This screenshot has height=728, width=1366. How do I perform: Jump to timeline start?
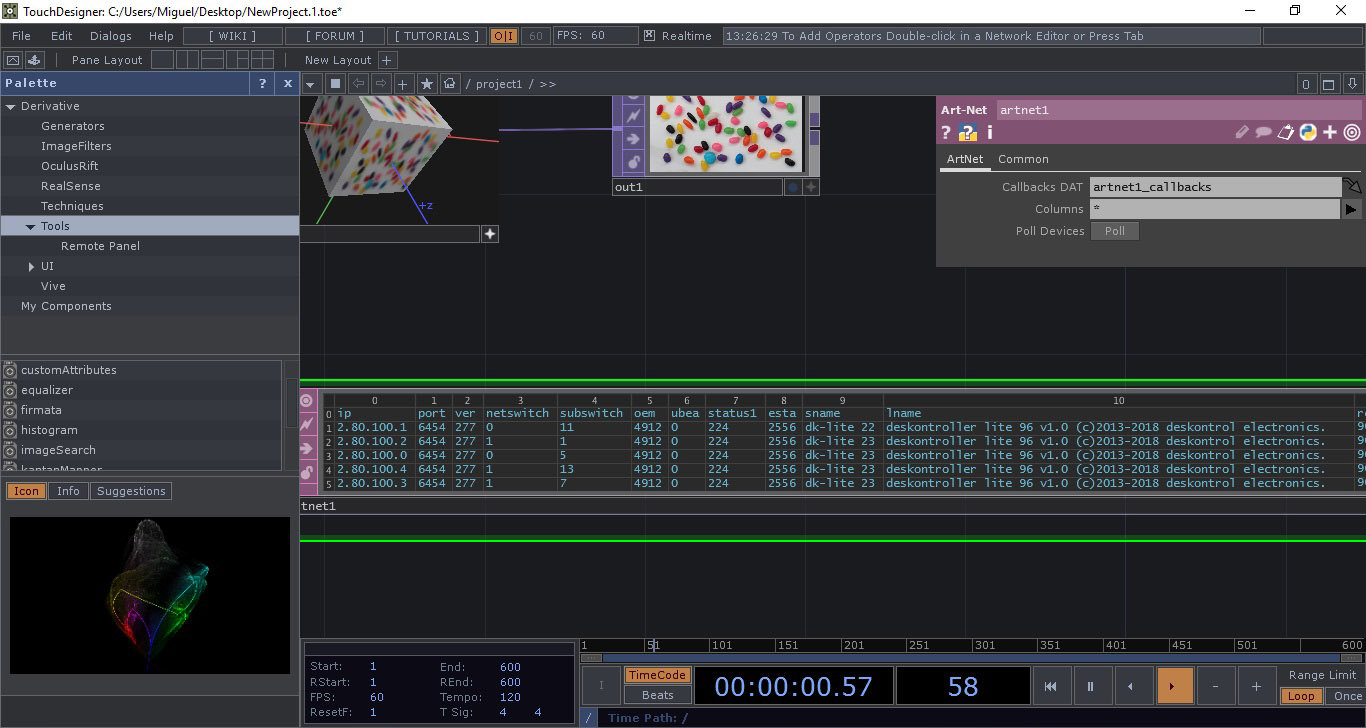[x=1050, y=686]
